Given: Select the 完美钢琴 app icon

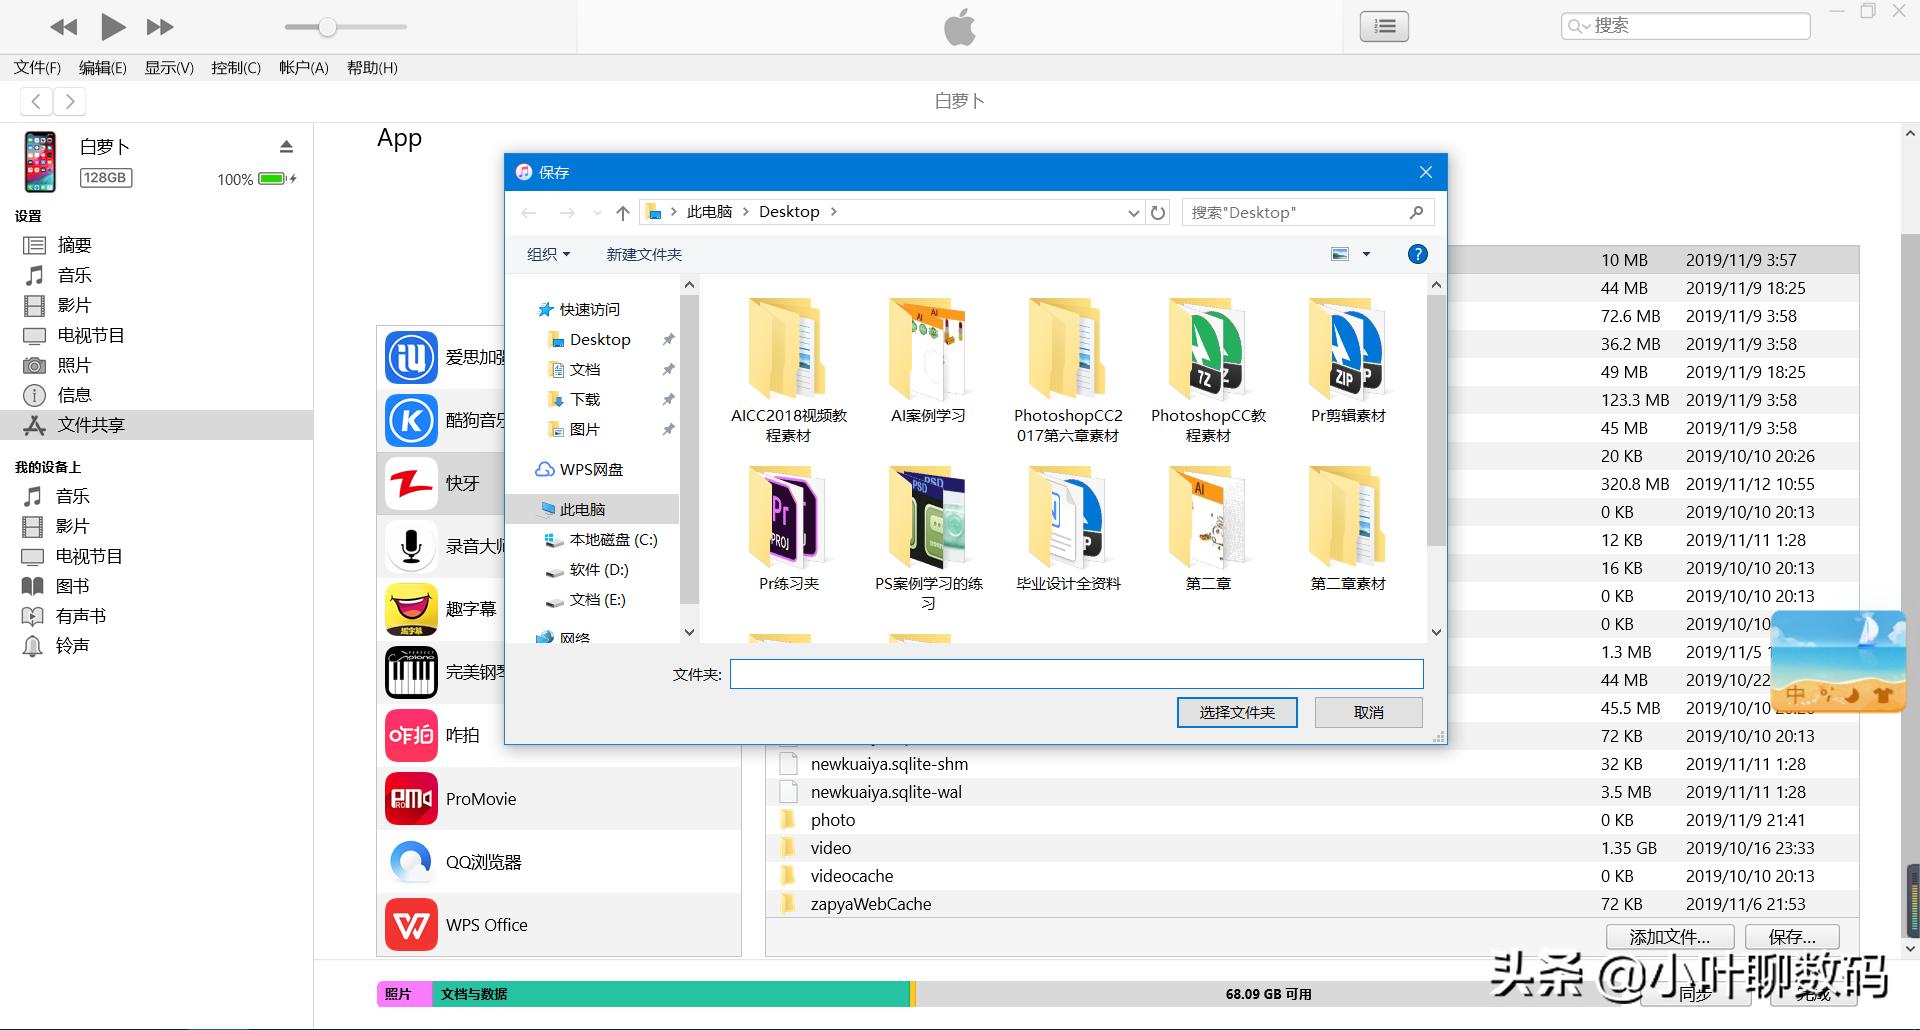Looking at the screenshot, I should (411, 672).
